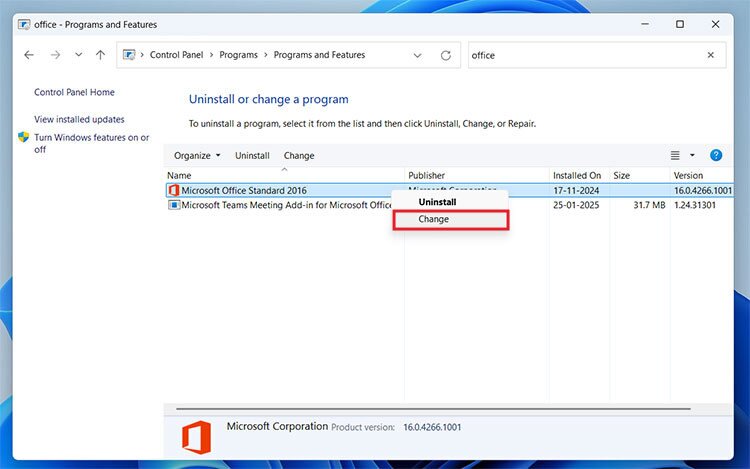750x469 pixels.
Task: Clear the search box with X
Action: point(711,55)
